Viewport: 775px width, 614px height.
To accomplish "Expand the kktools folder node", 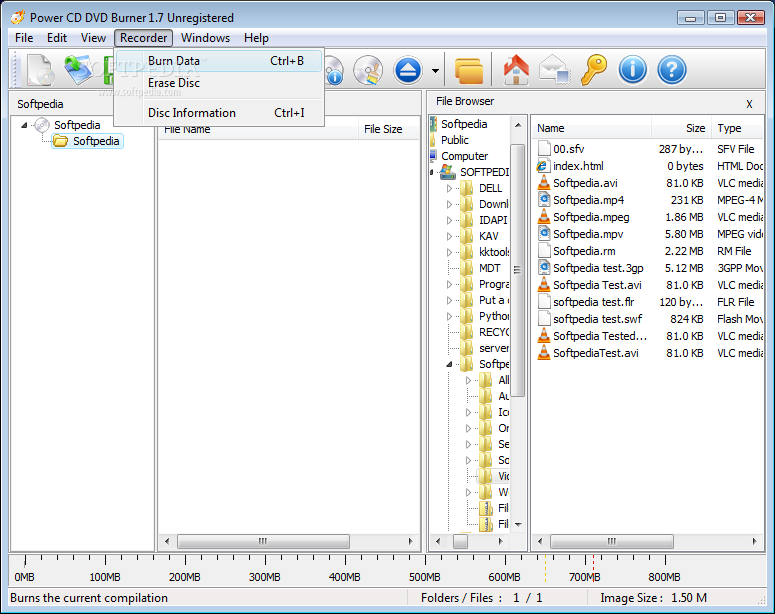I will 449,252.
